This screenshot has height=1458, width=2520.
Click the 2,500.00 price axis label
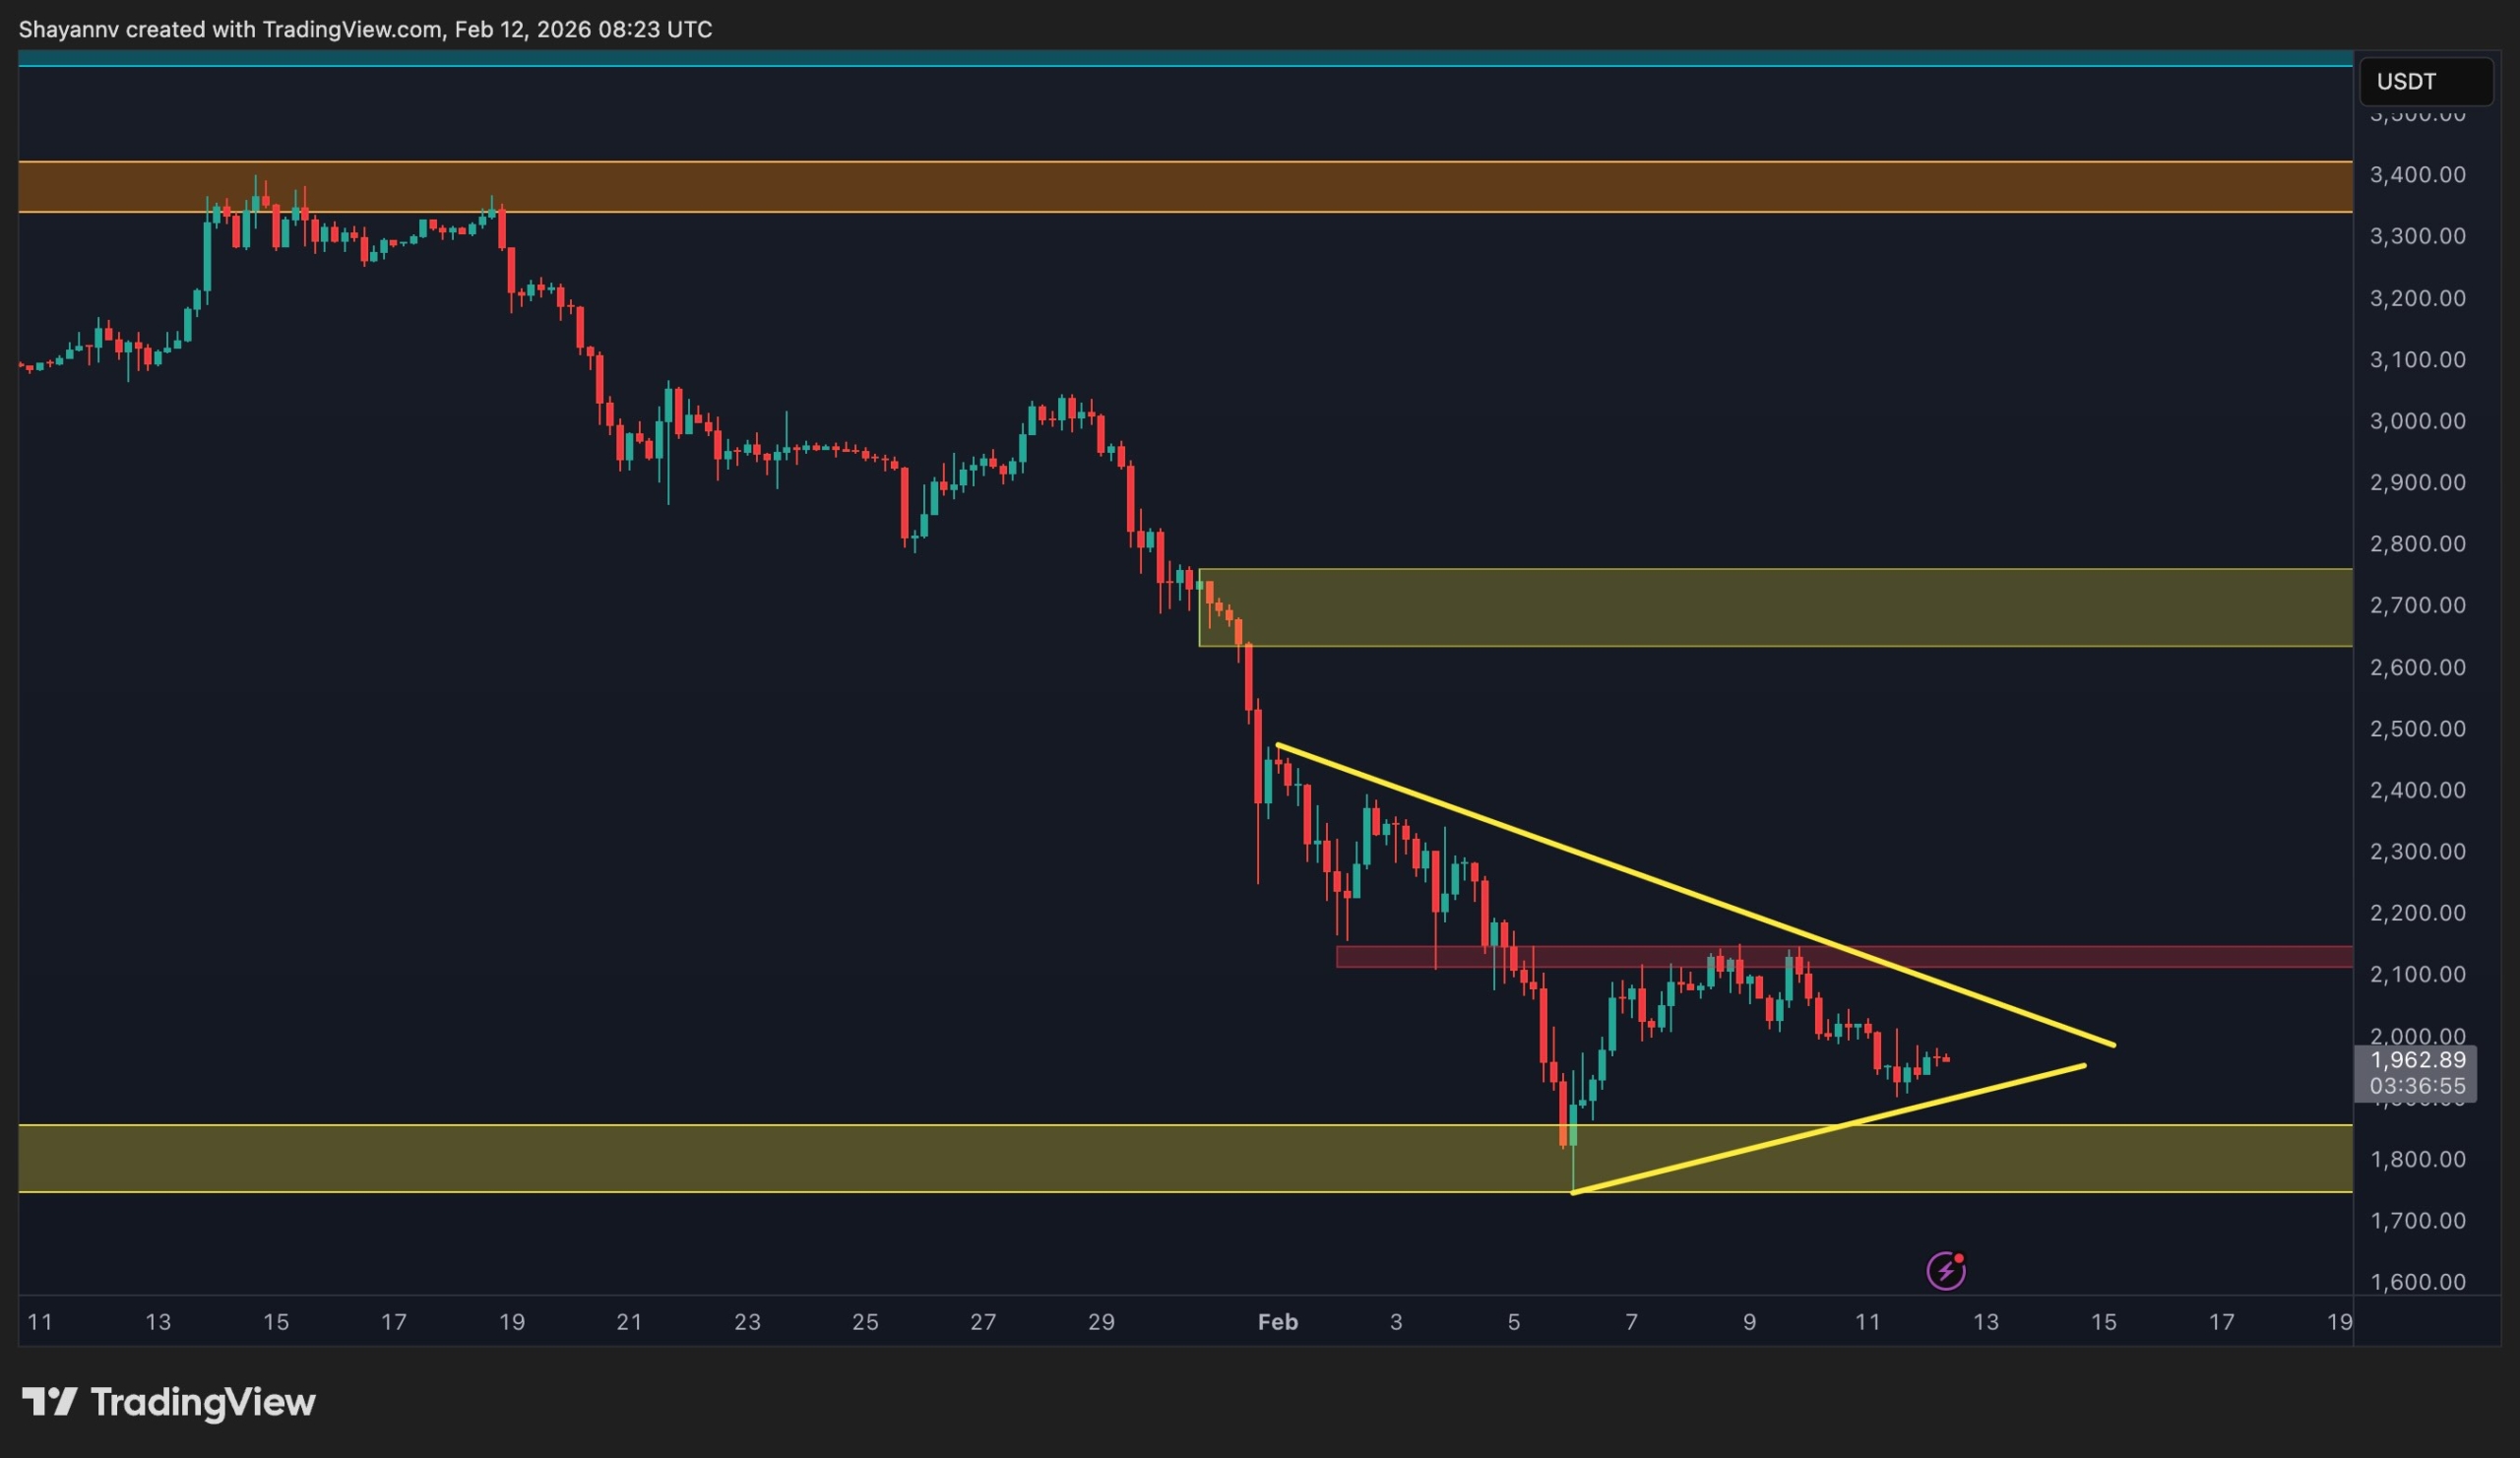2417,729
